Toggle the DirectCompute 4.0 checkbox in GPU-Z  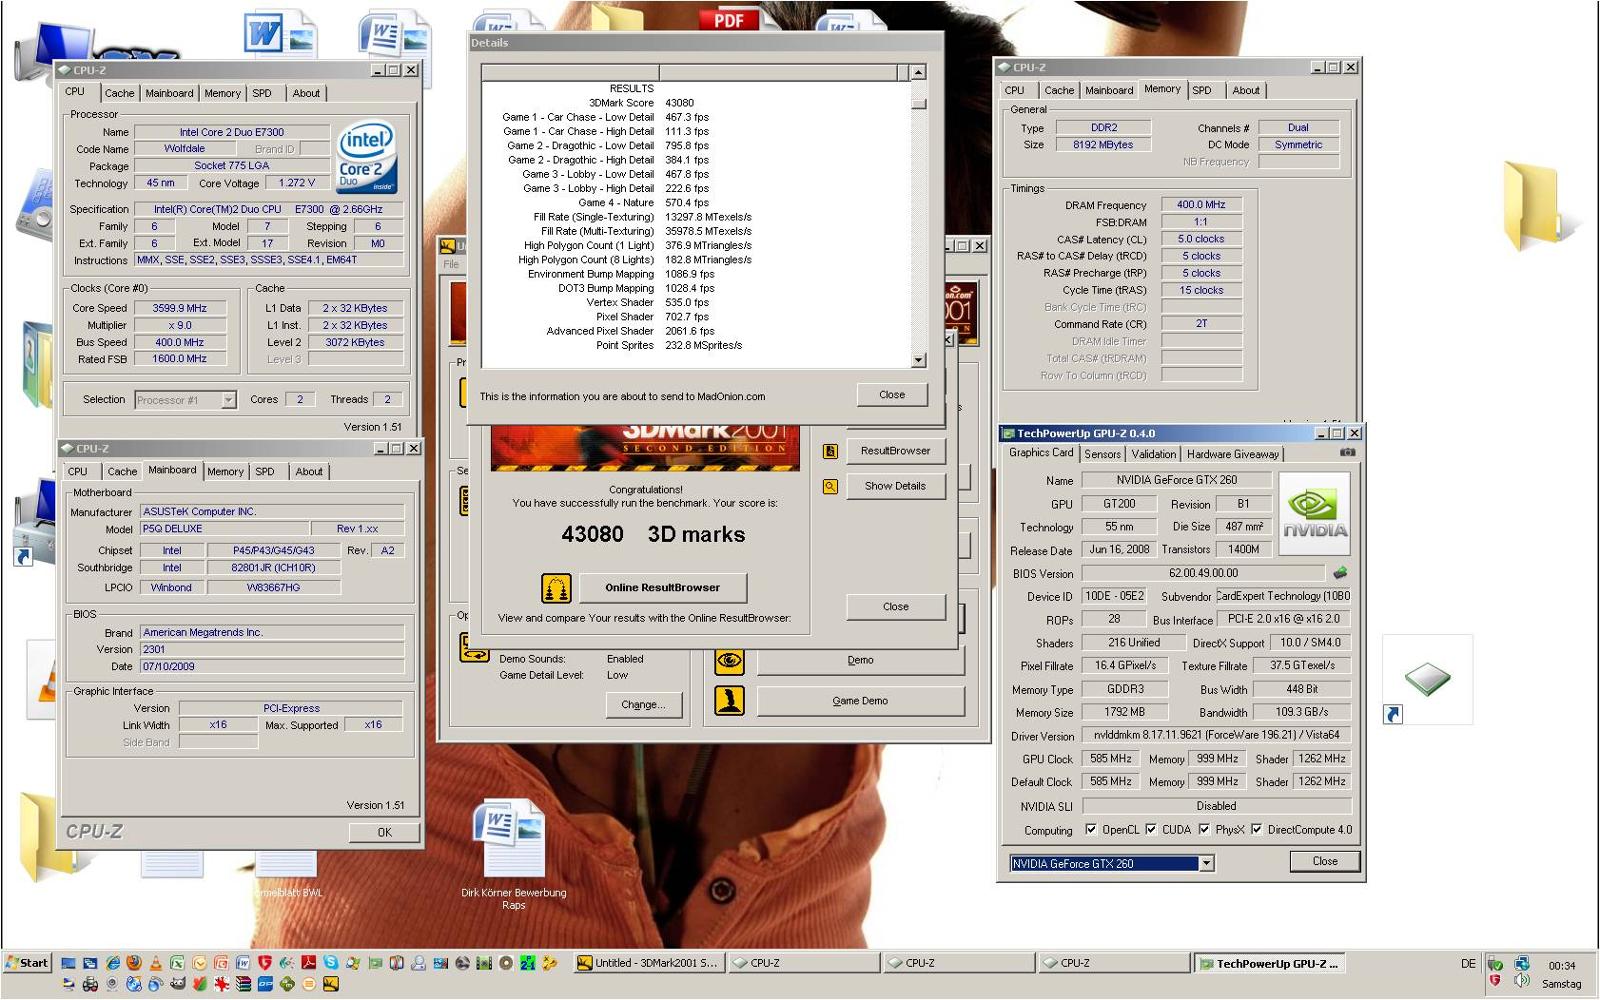point(1257,829)
